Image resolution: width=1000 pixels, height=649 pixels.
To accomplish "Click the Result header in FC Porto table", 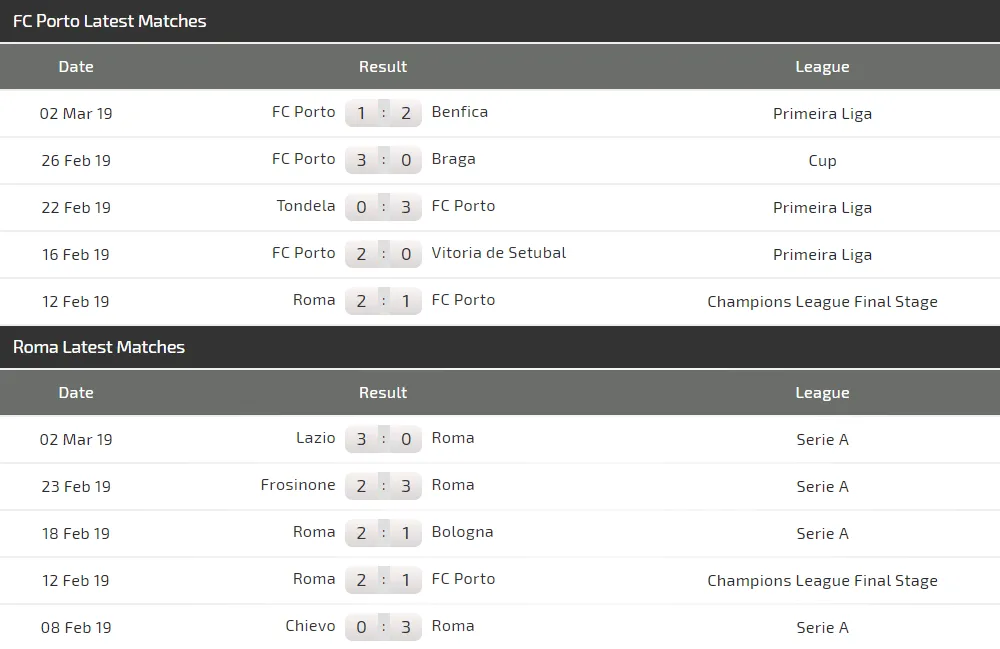I will click(x=383, y=67).
